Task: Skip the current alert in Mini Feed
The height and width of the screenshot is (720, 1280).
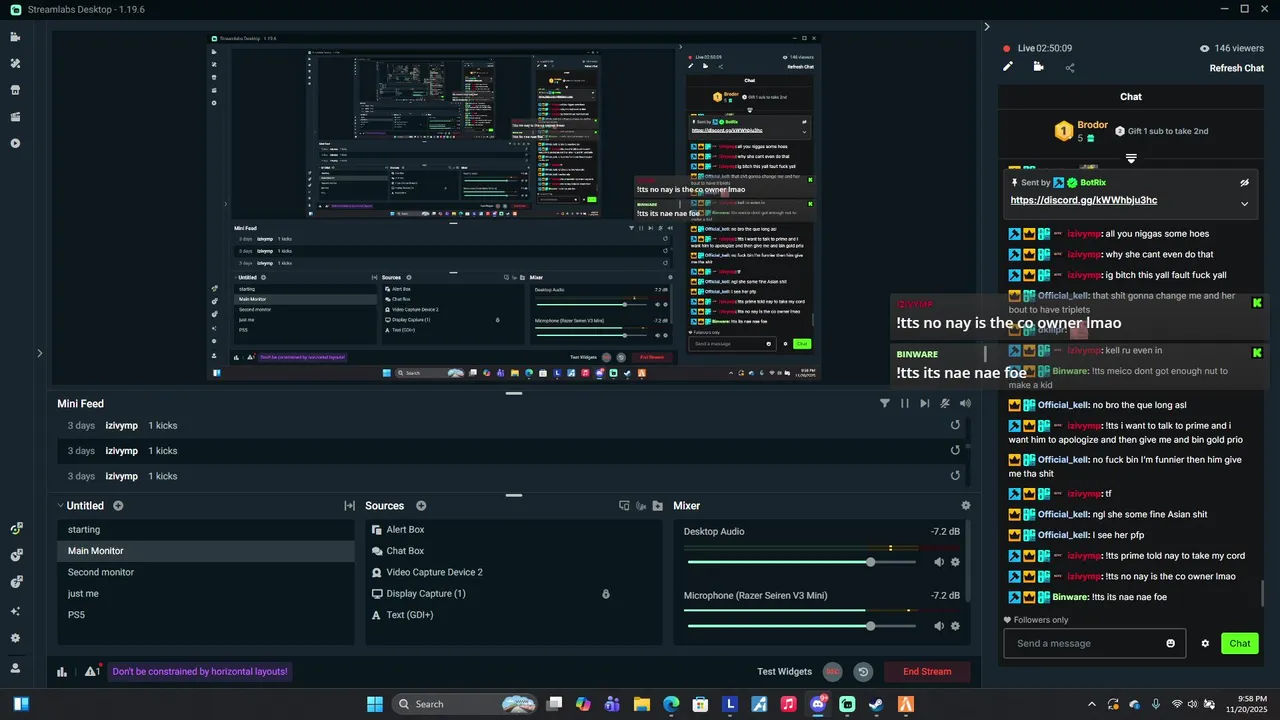Action: [x=925, y=403]
